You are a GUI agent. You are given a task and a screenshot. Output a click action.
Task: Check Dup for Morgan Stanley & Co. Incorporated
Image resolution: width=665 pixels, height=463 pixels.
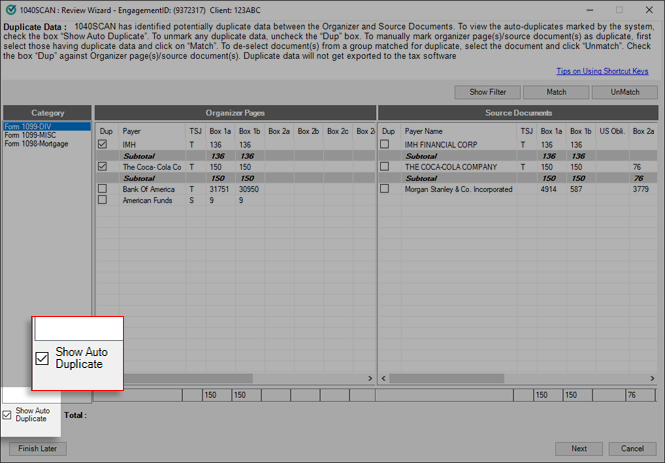(385, 188)
